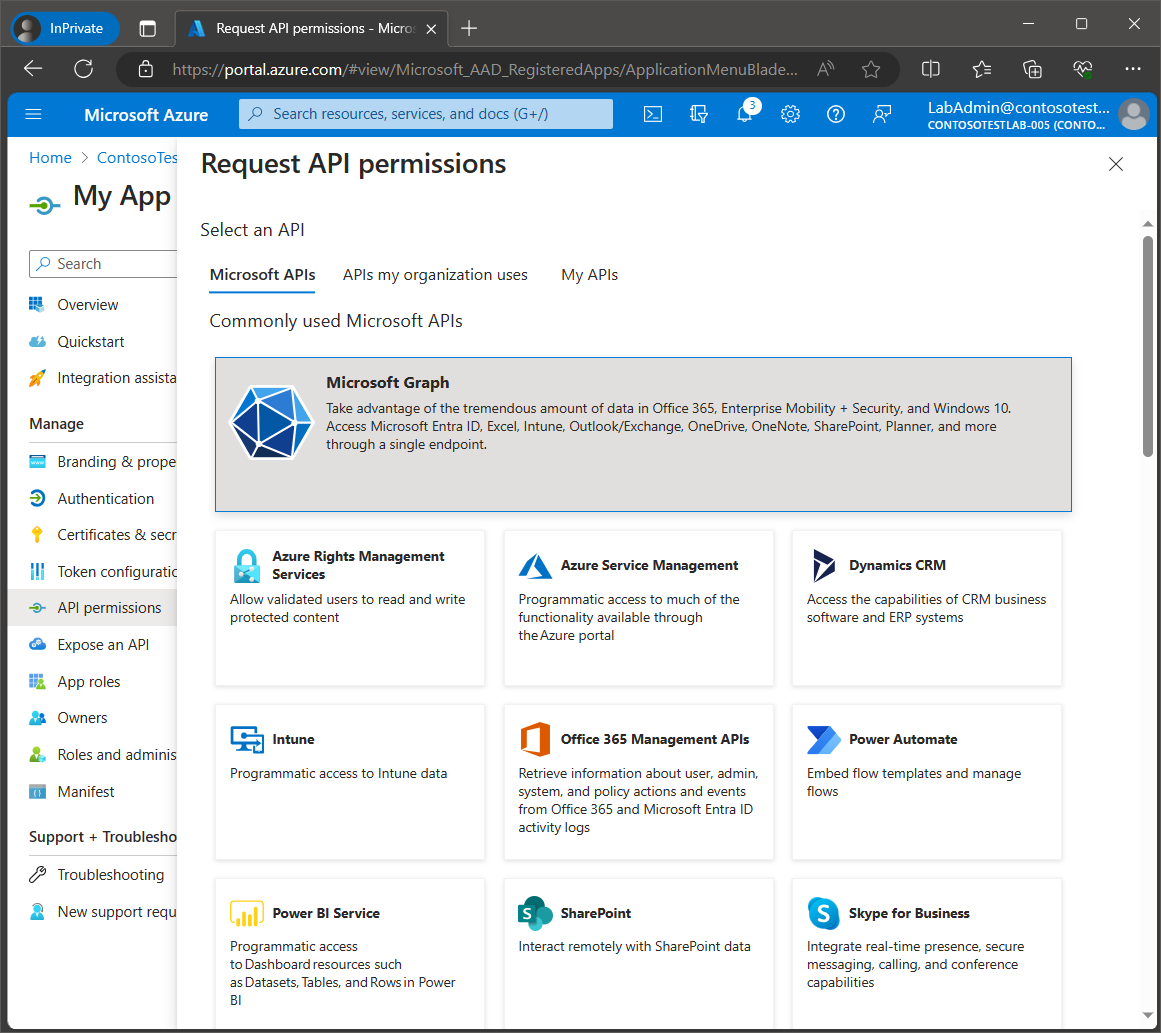Click the Microsoft Graph logo icon
The image size is (1161, 1033).
272,422
